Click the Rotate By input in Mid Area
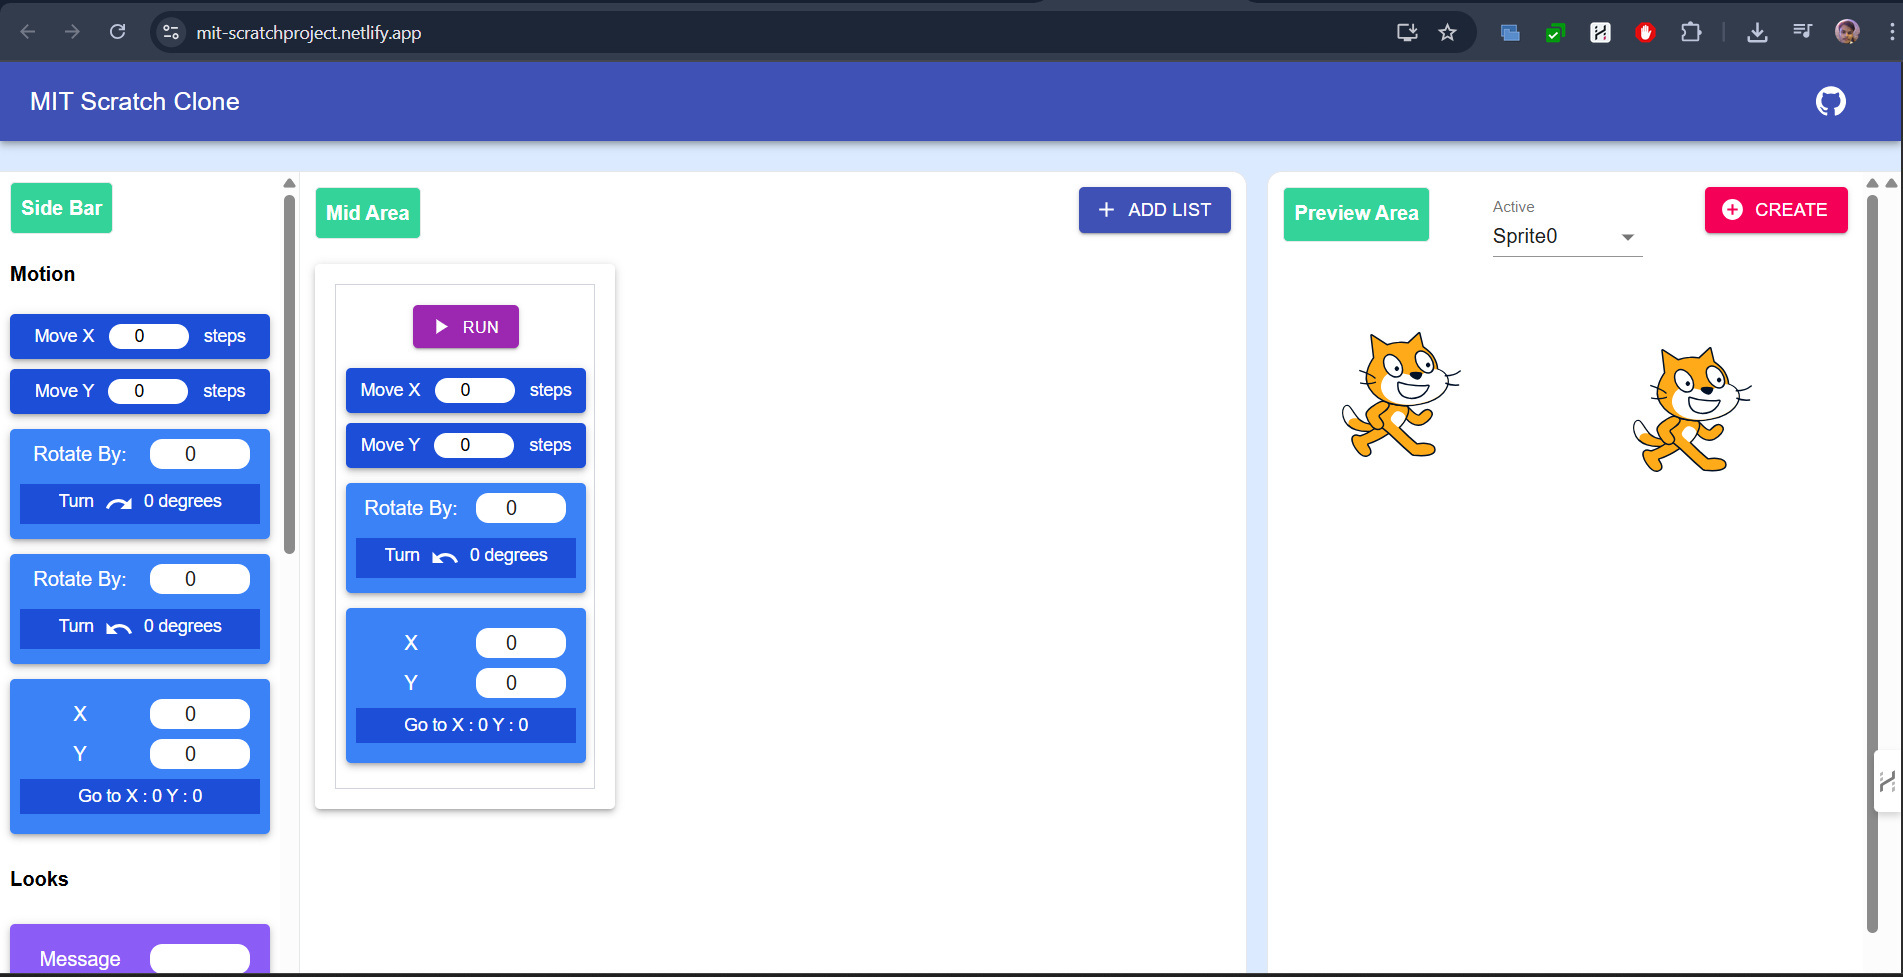The width and height of the screenshot is (1903, 977). pyautogui.click(x=521, y=508)
